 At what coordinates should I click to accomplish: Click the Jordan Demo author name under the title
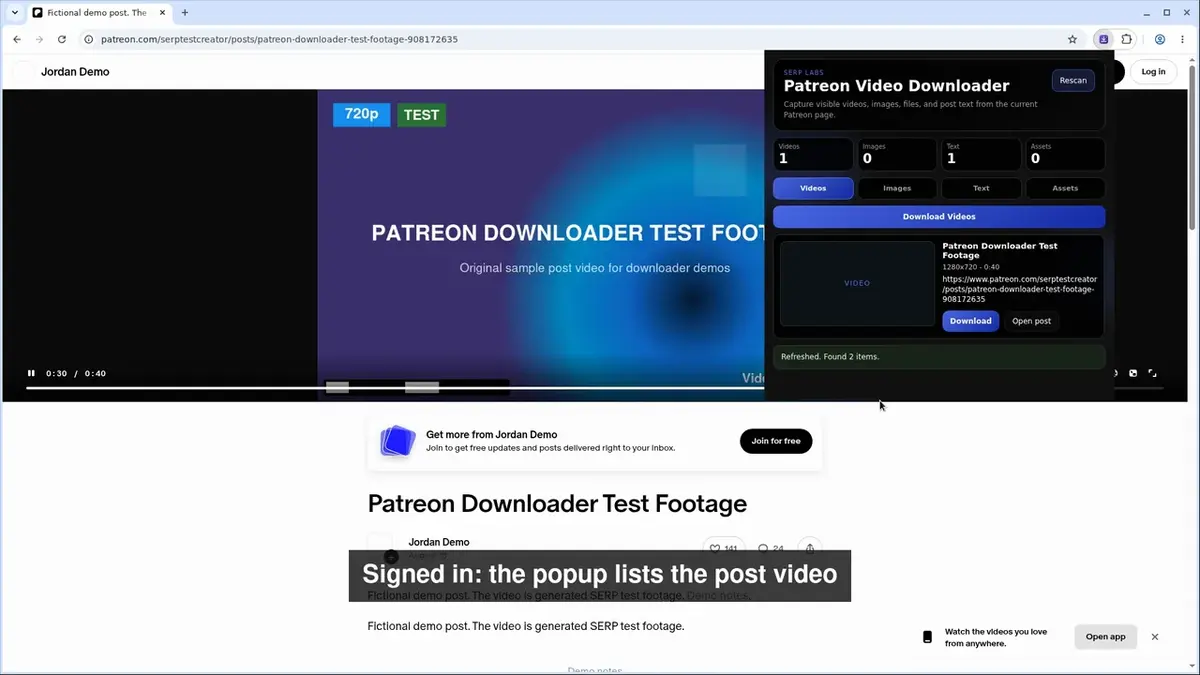pos(438,542)
